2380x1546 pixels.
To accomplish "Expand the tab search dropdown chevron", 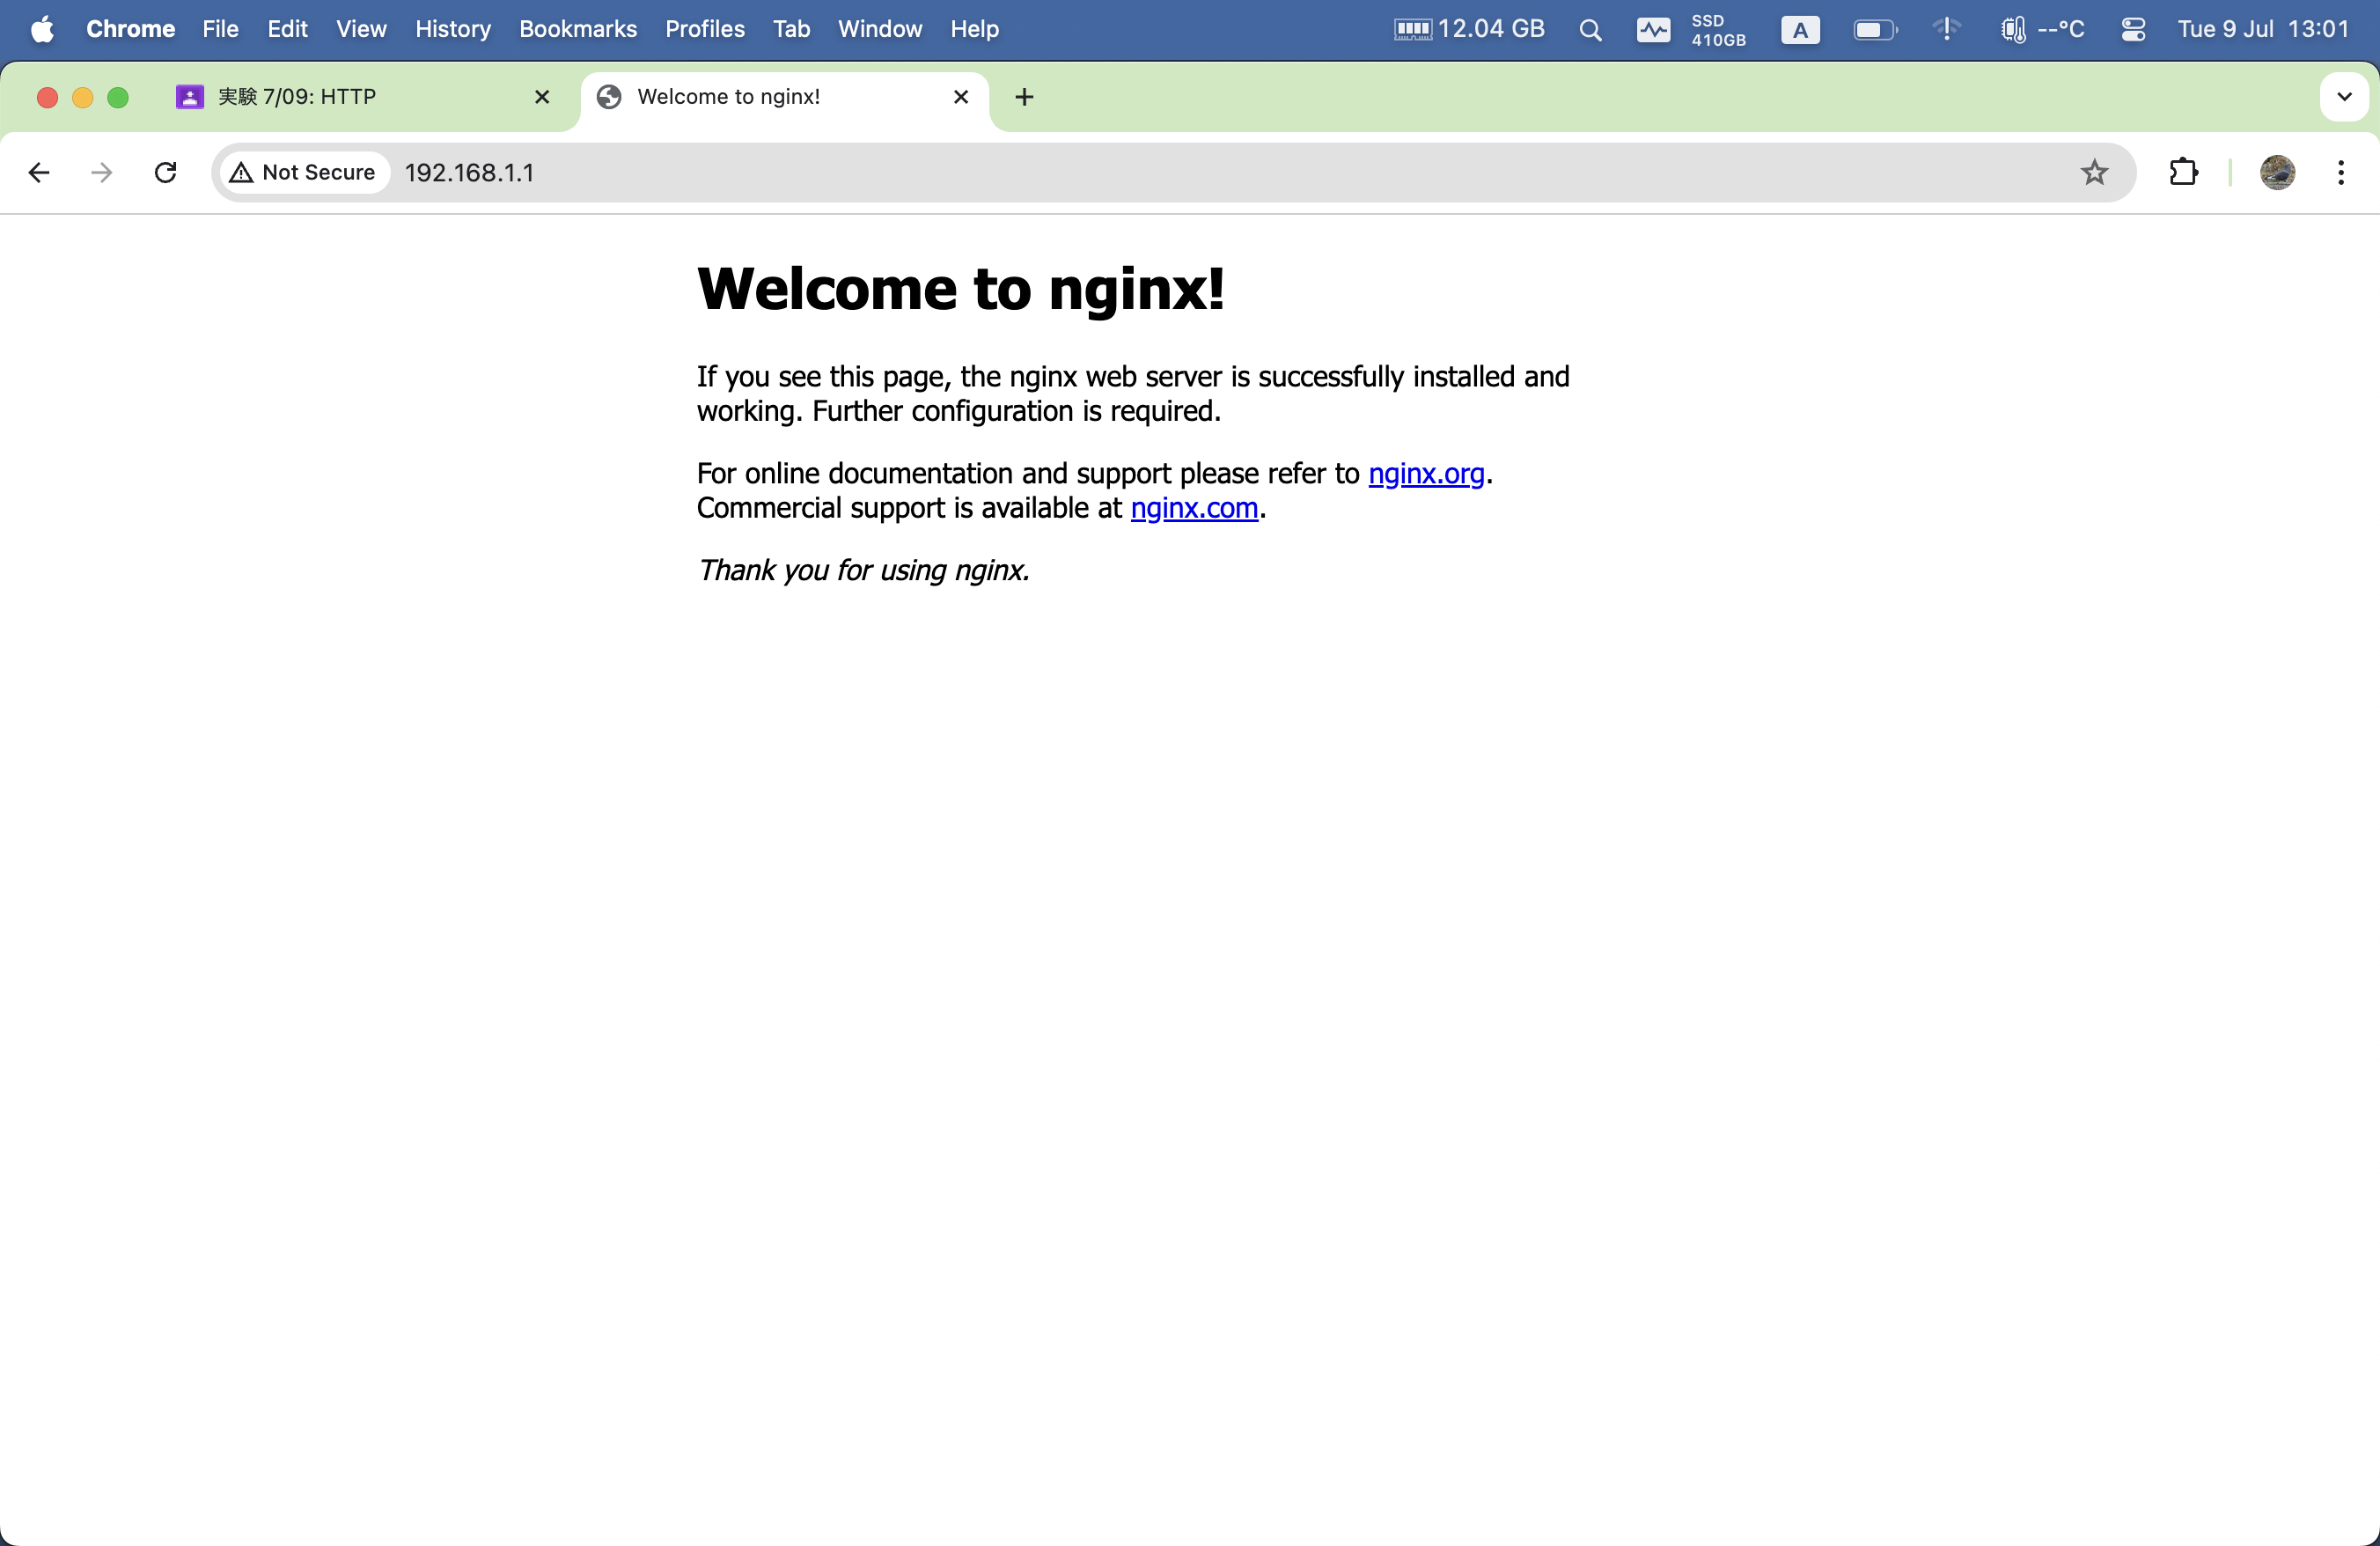I will (x=2343, y=97).
